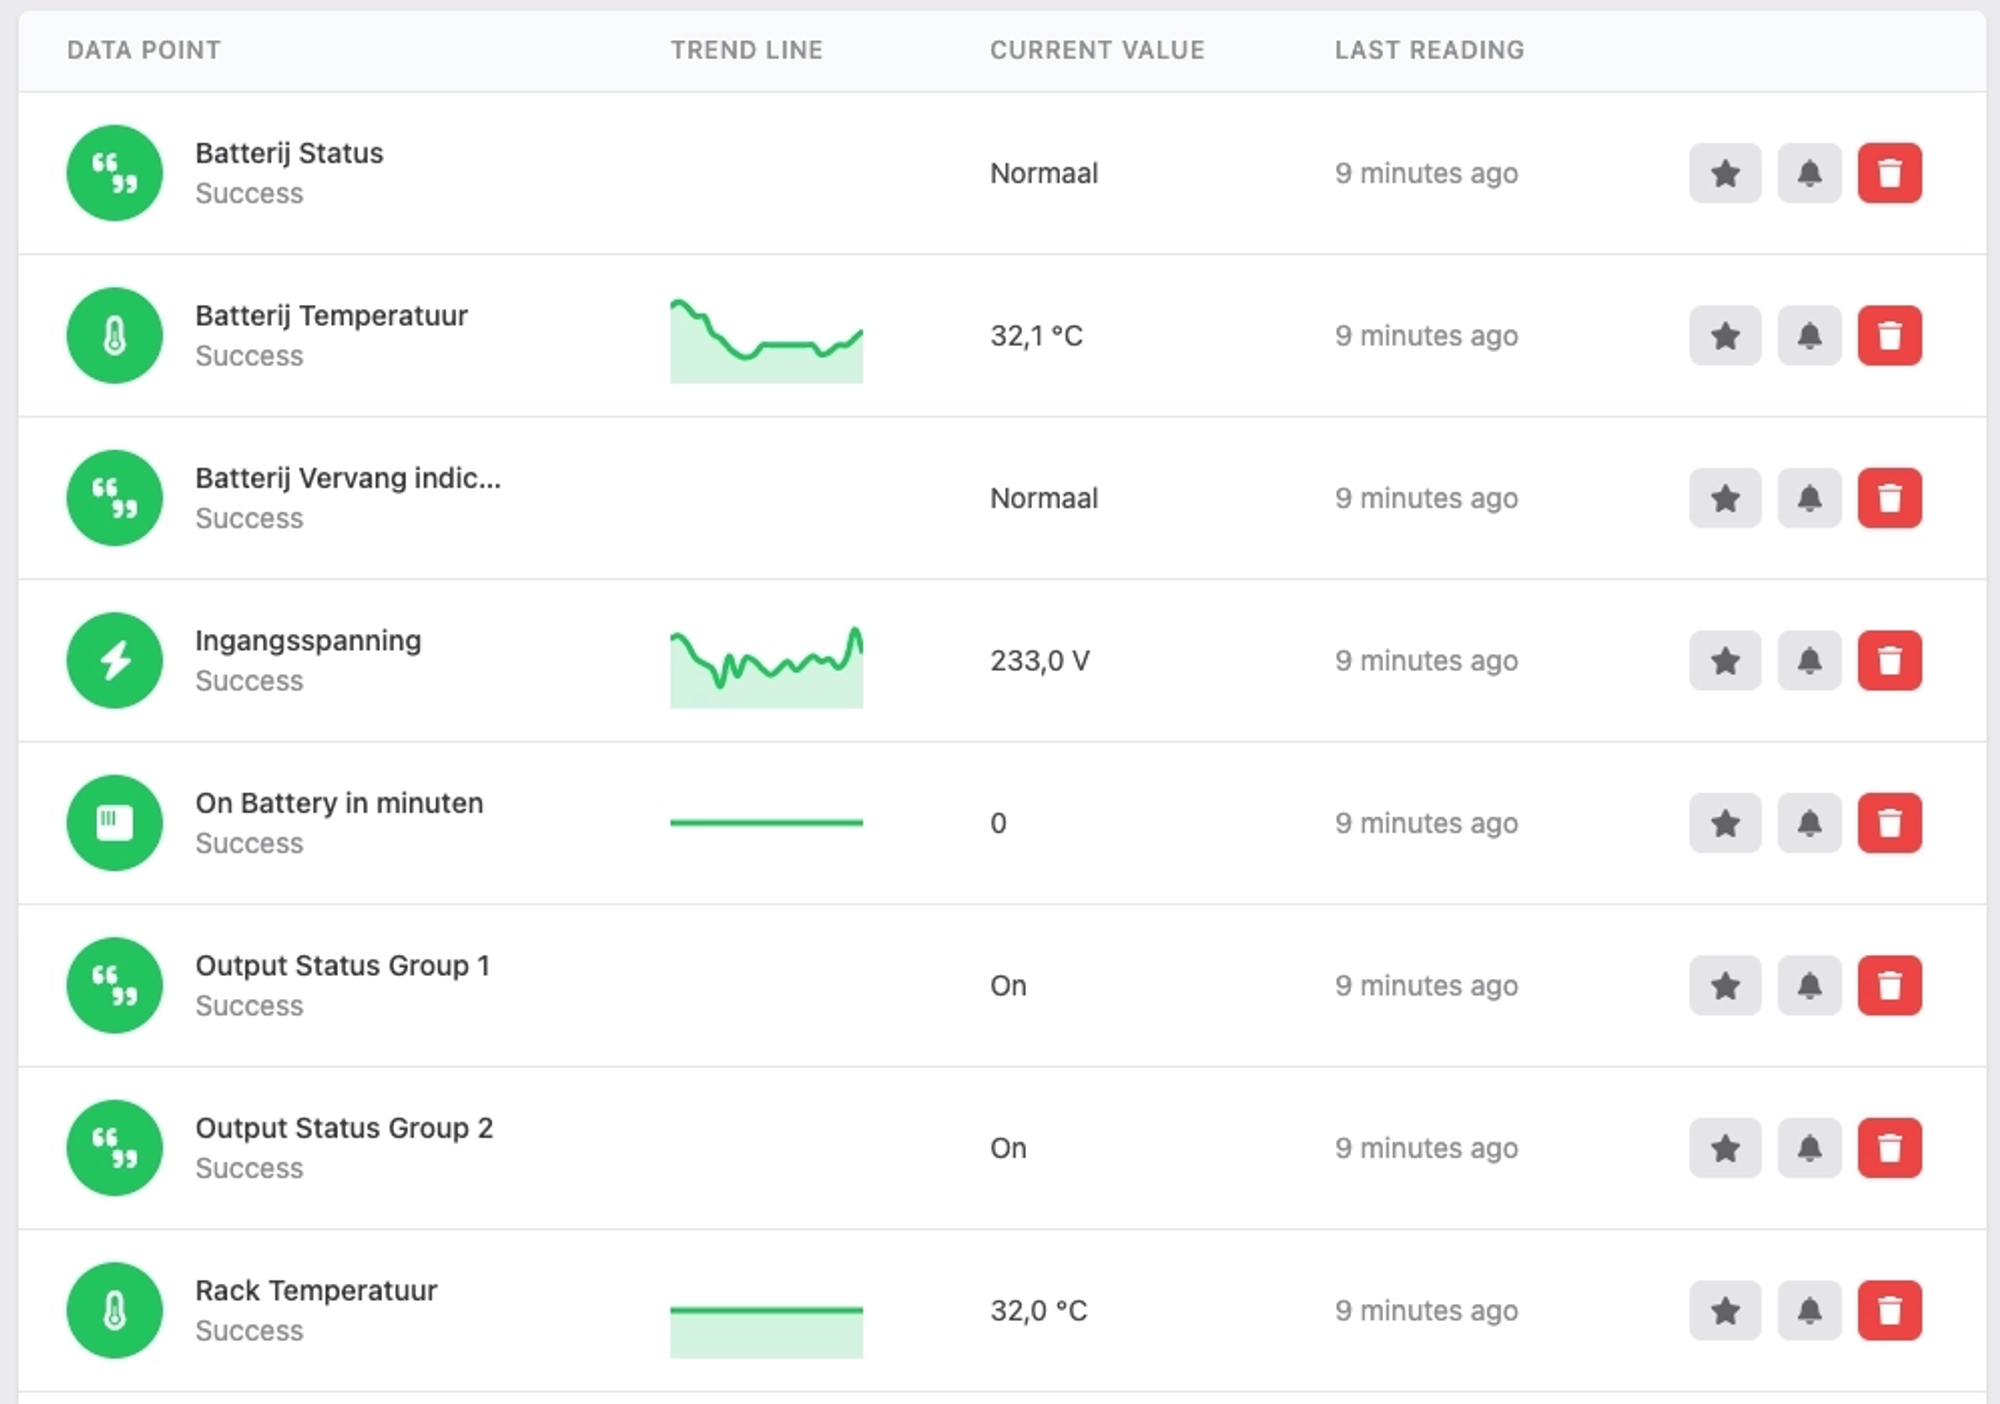
Task: Click the battery icon for On Battery in minuten
Action: pyautogui.click(x=115, y=823)
